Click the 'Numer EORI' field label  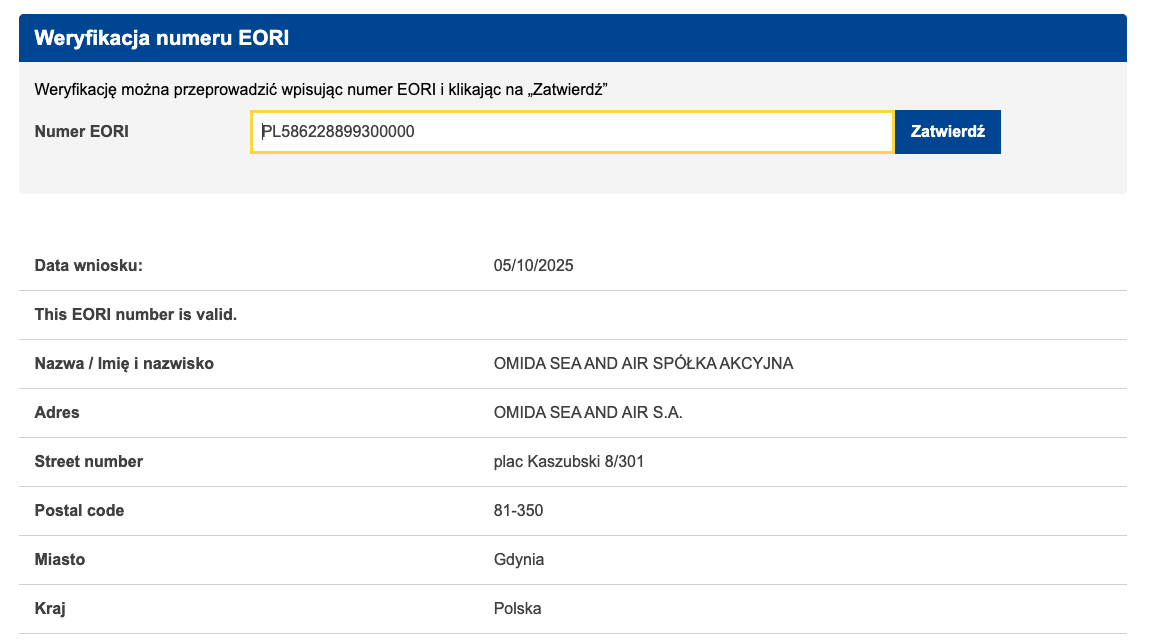81,131
